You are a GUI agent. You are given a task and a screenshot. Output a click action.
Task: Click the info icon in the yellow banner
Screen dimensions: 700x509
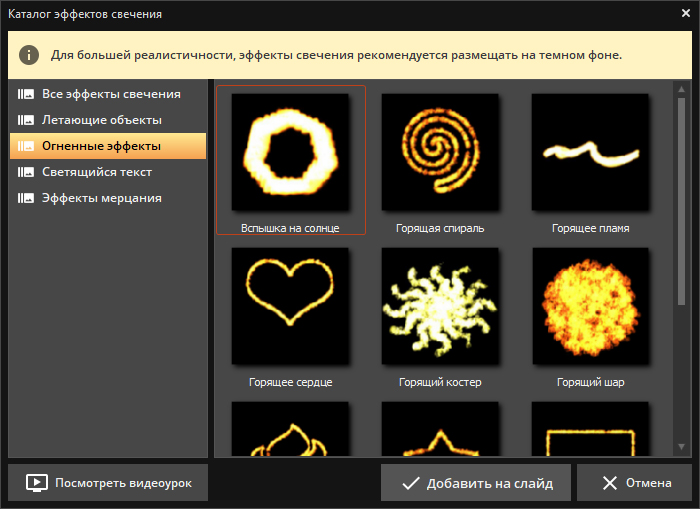[x=29, y=55]
